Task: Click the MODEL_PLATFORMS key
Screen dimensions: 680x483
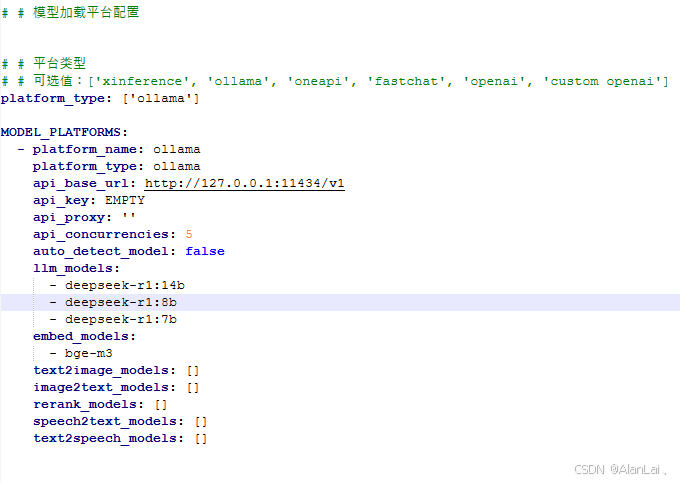Action: point(64,132)
